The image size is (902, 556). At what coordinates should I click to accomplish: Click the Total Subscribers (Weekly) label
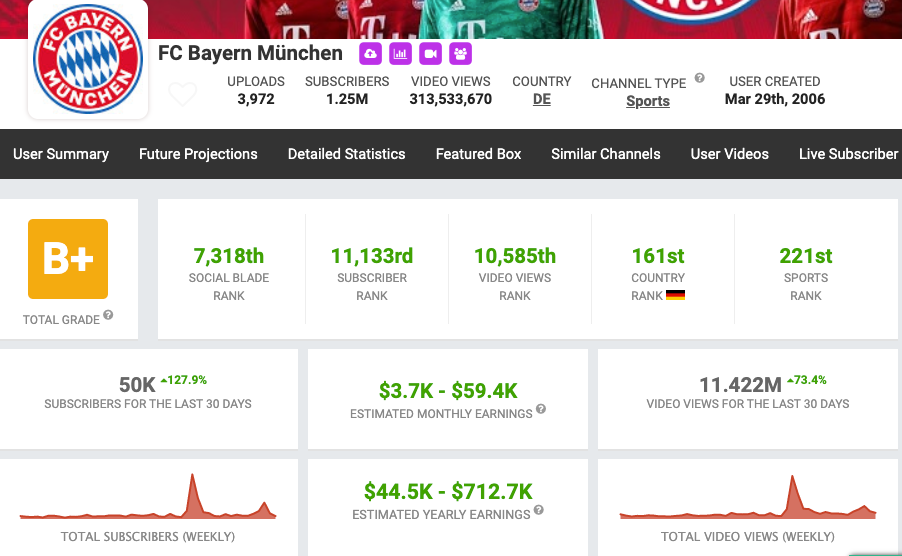(148, 537)
